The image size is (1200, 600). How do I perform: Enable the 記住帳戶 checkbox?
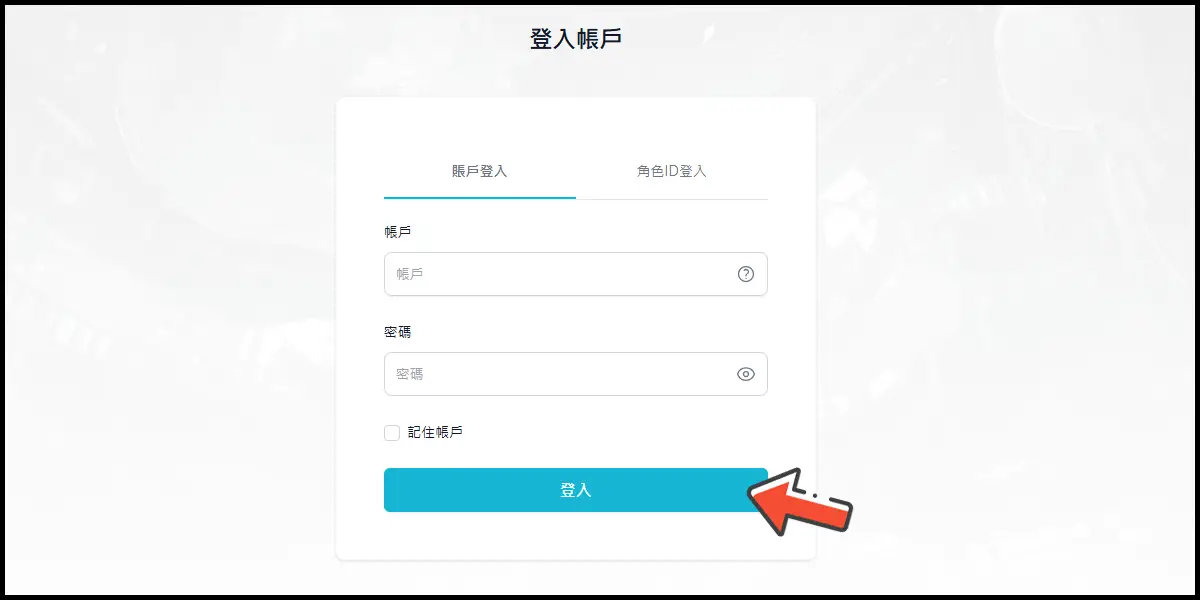(x=392, y=433)
